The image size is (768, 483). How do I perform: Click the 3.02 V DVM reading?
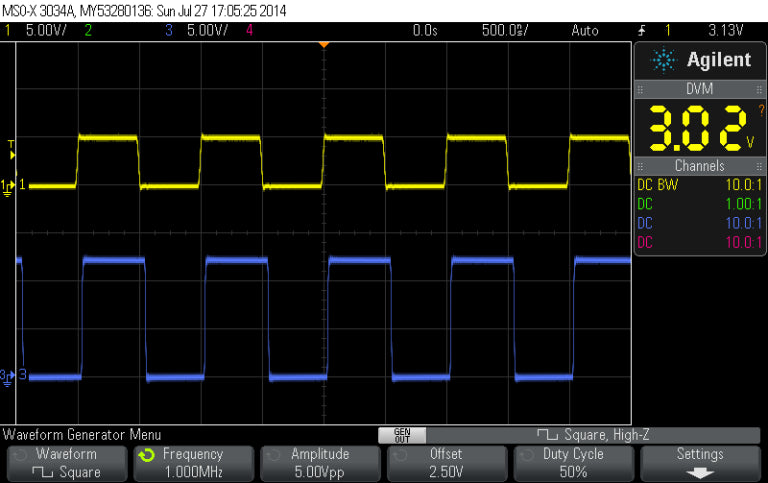point(696,126)
